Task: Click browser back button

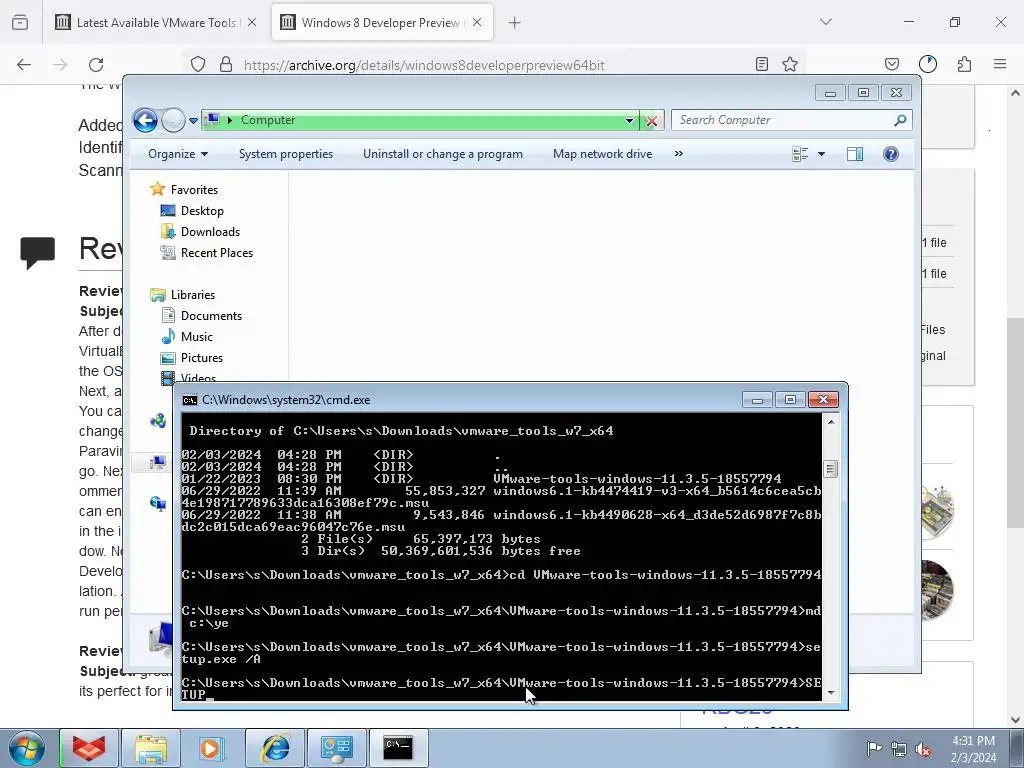Action: tap(24, 64)
